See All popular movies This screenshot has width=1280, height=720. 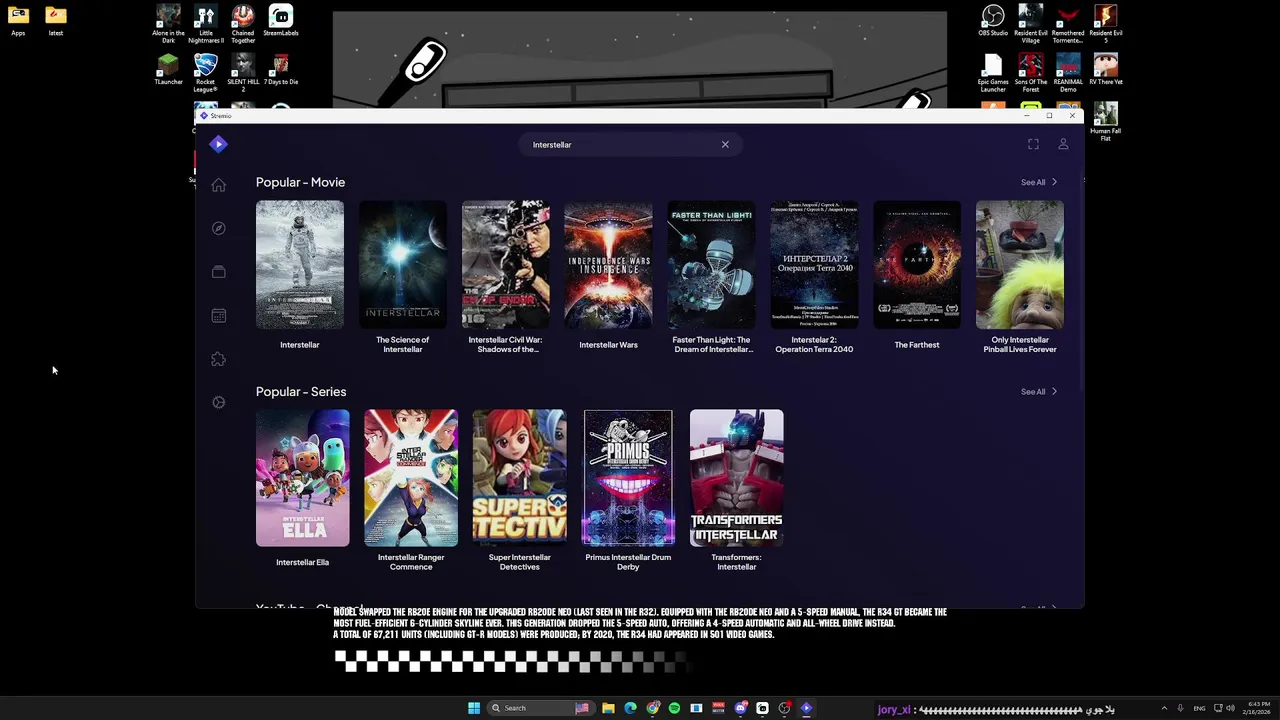tap(1039, 182)
